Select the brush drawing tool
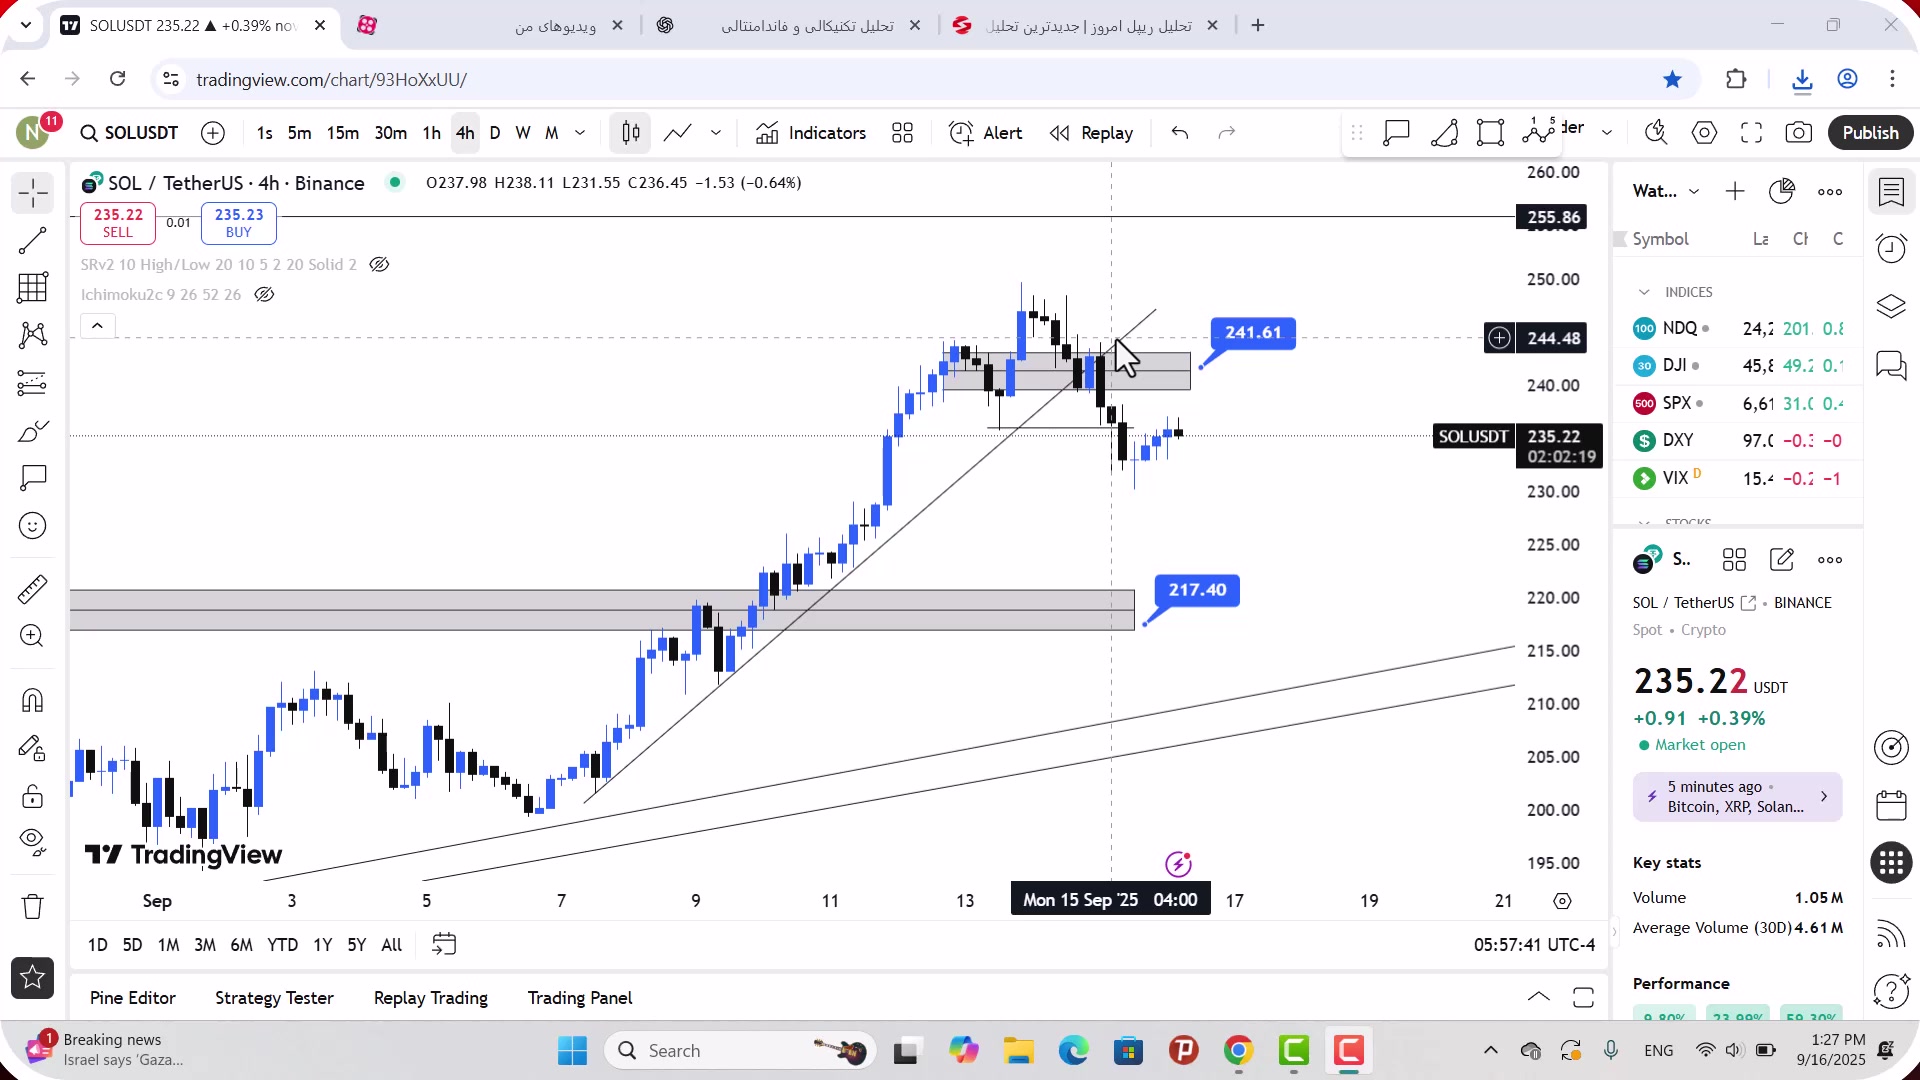The height and width of the screenshot is (1080, 1920). [x=32, y=431]
